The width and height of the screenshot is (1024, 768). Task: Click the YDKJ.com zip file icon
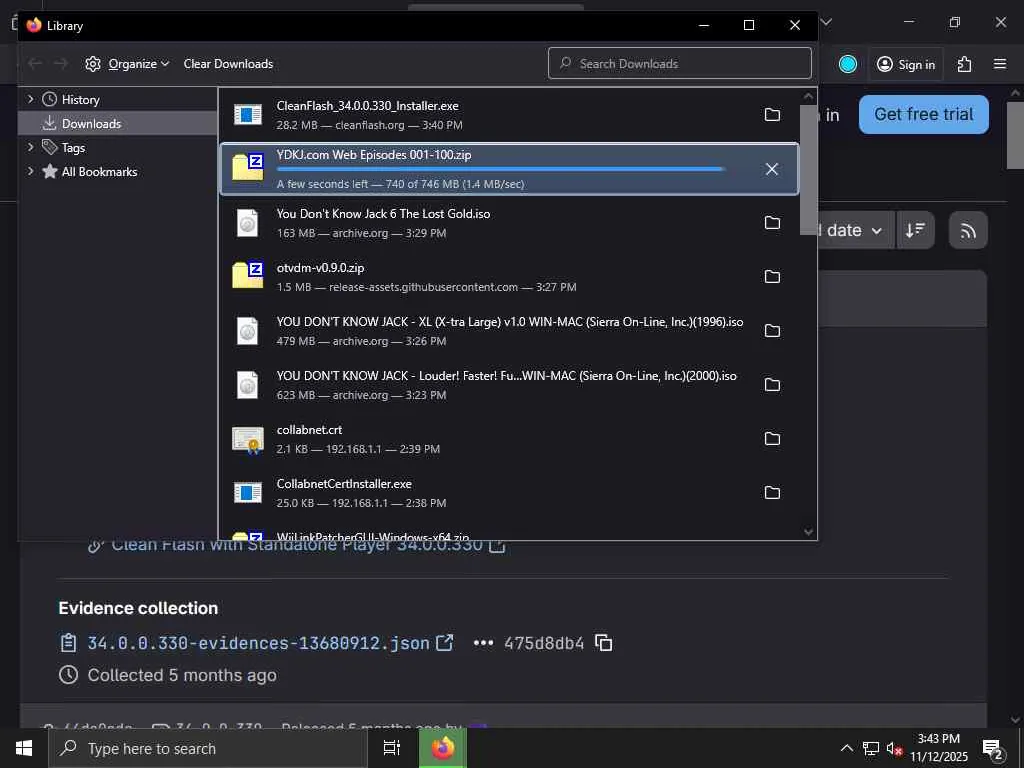point(248,167)
